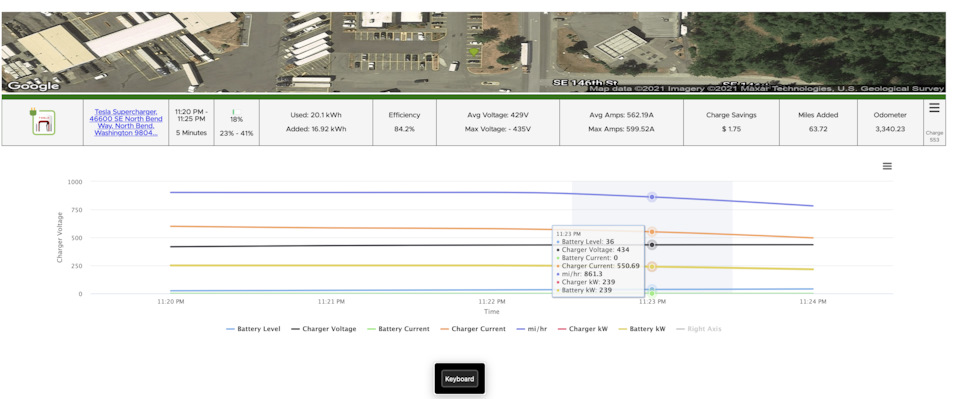Click the Max Voltage: - 435V value
Viewport: 960px width, 399px height.
498,129
